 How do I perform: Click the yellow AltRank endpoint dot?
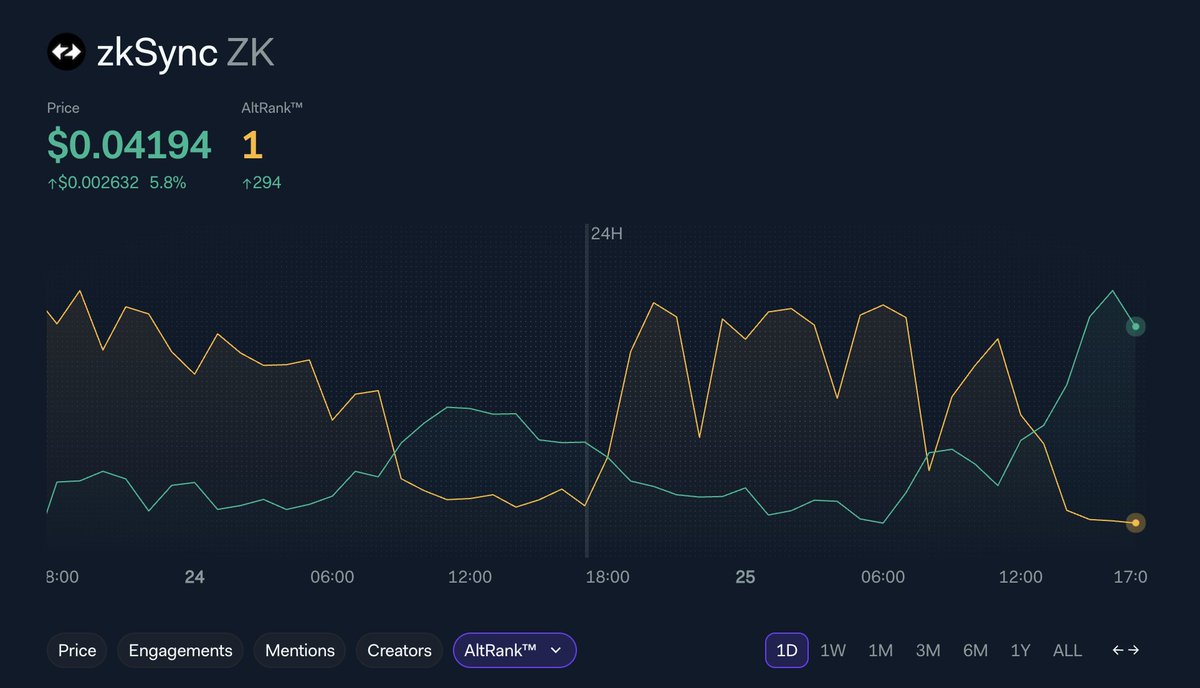[x=1135, y=522]
